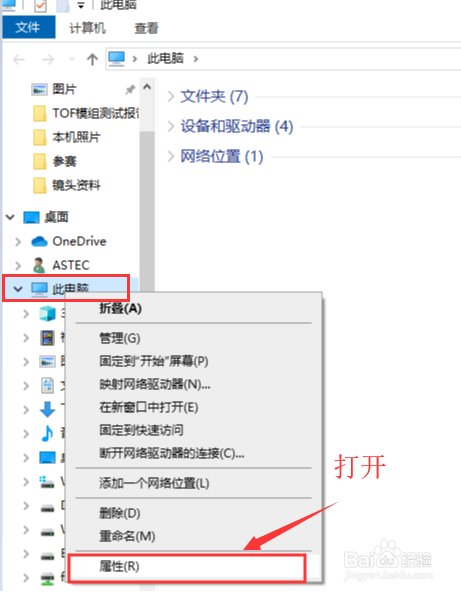Click the Music note icon
The height and width of the screenshot is (593, 461).
47,433
